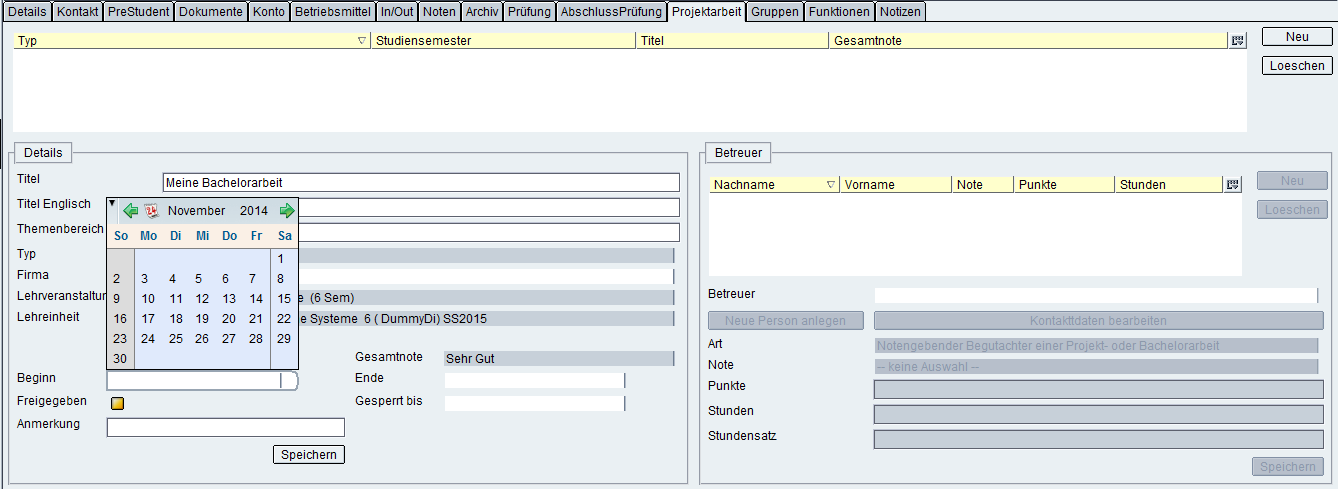Image resolution: width=1338 pixels, height=489 pixels.
Task: Open column picker of Betreuer table
Action: click(1232, 185)
